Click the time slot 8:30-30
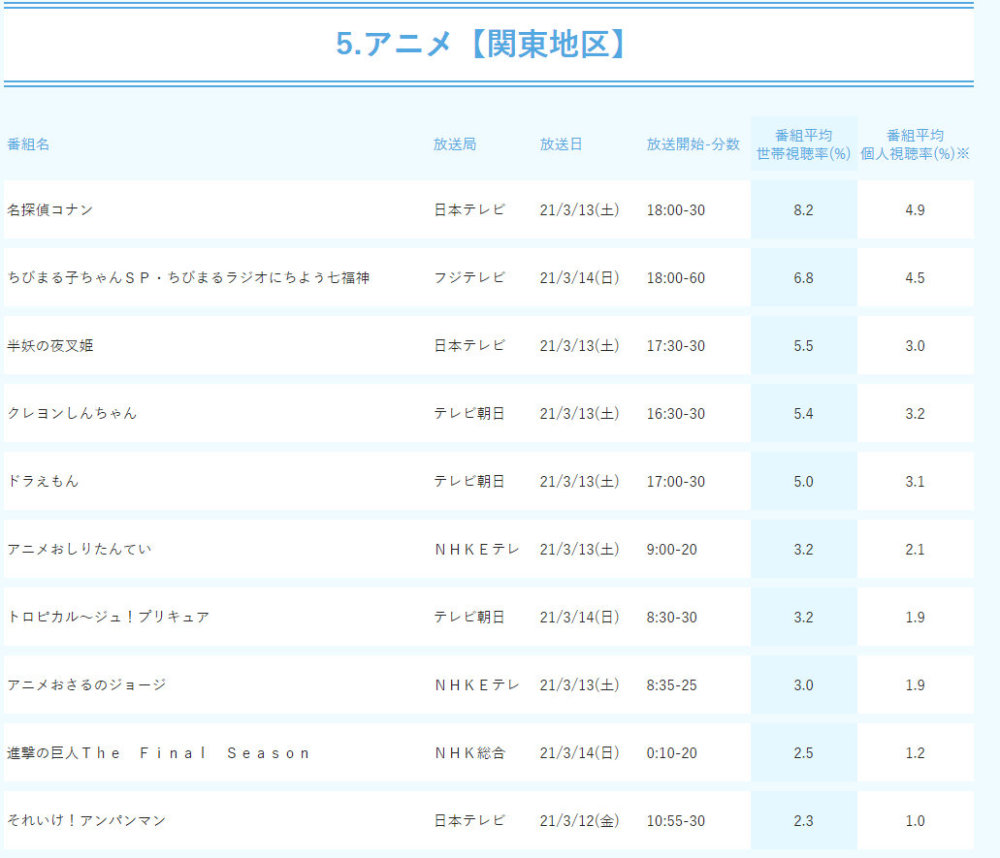The width and height of the screenshot is (1000, 858). click(672, 617)
